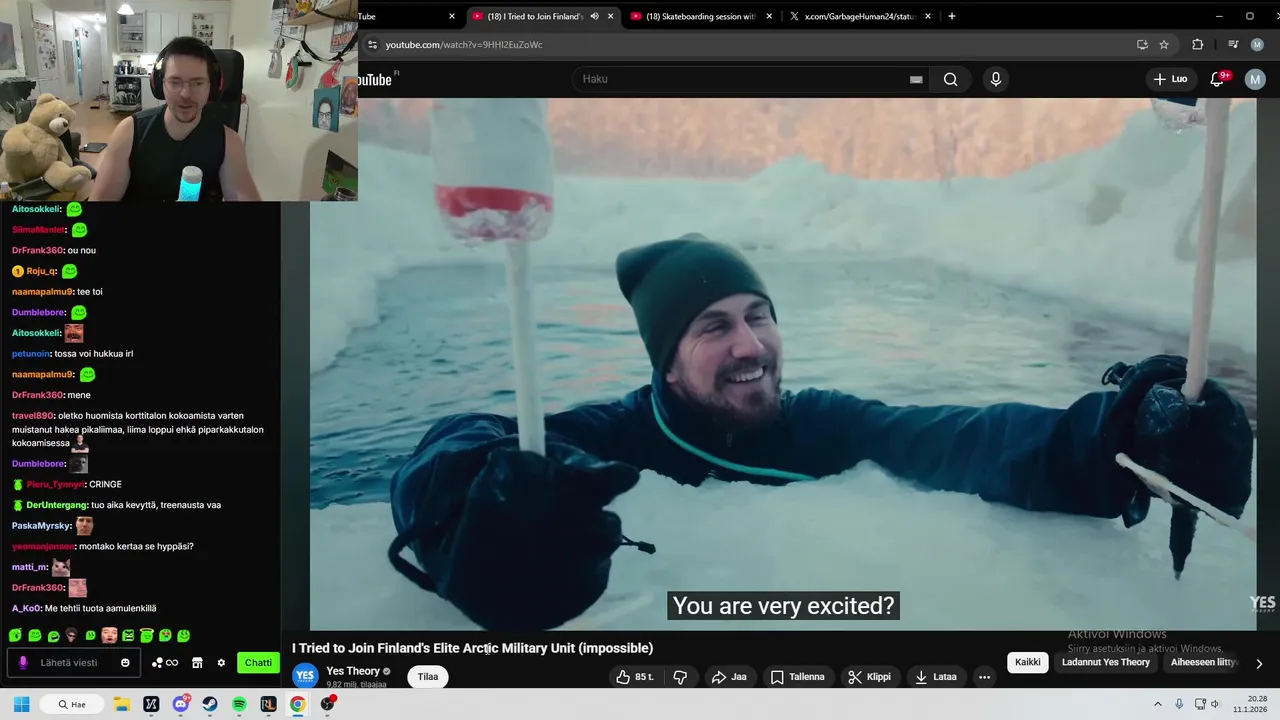Open File Explorer from the taskbar
1280x720 pixels.
click(x=122, y=704)
